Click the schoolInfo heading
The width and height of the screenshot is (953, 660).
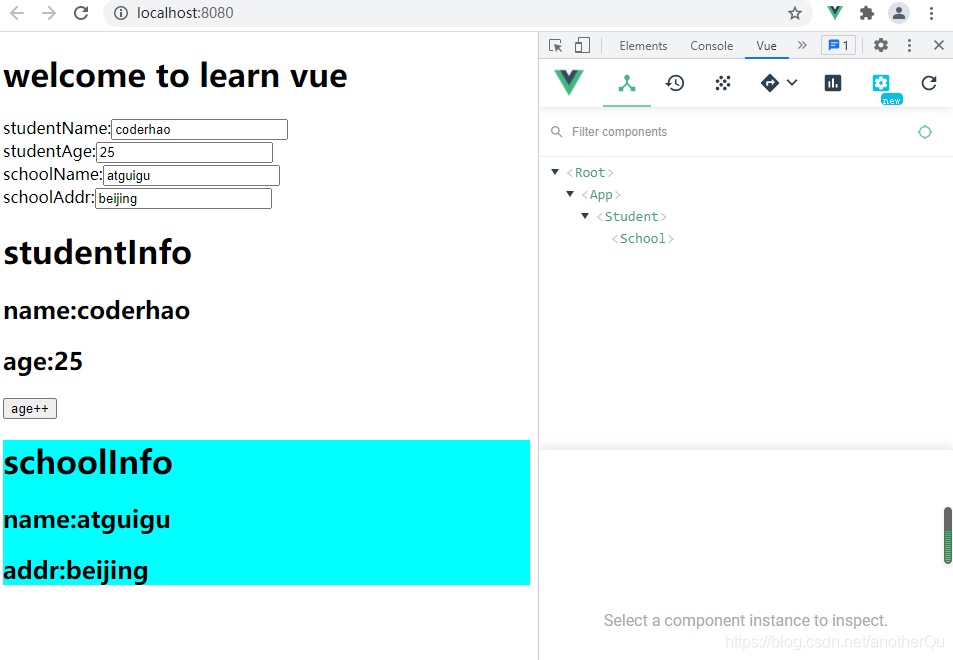[x=88, y=462]
